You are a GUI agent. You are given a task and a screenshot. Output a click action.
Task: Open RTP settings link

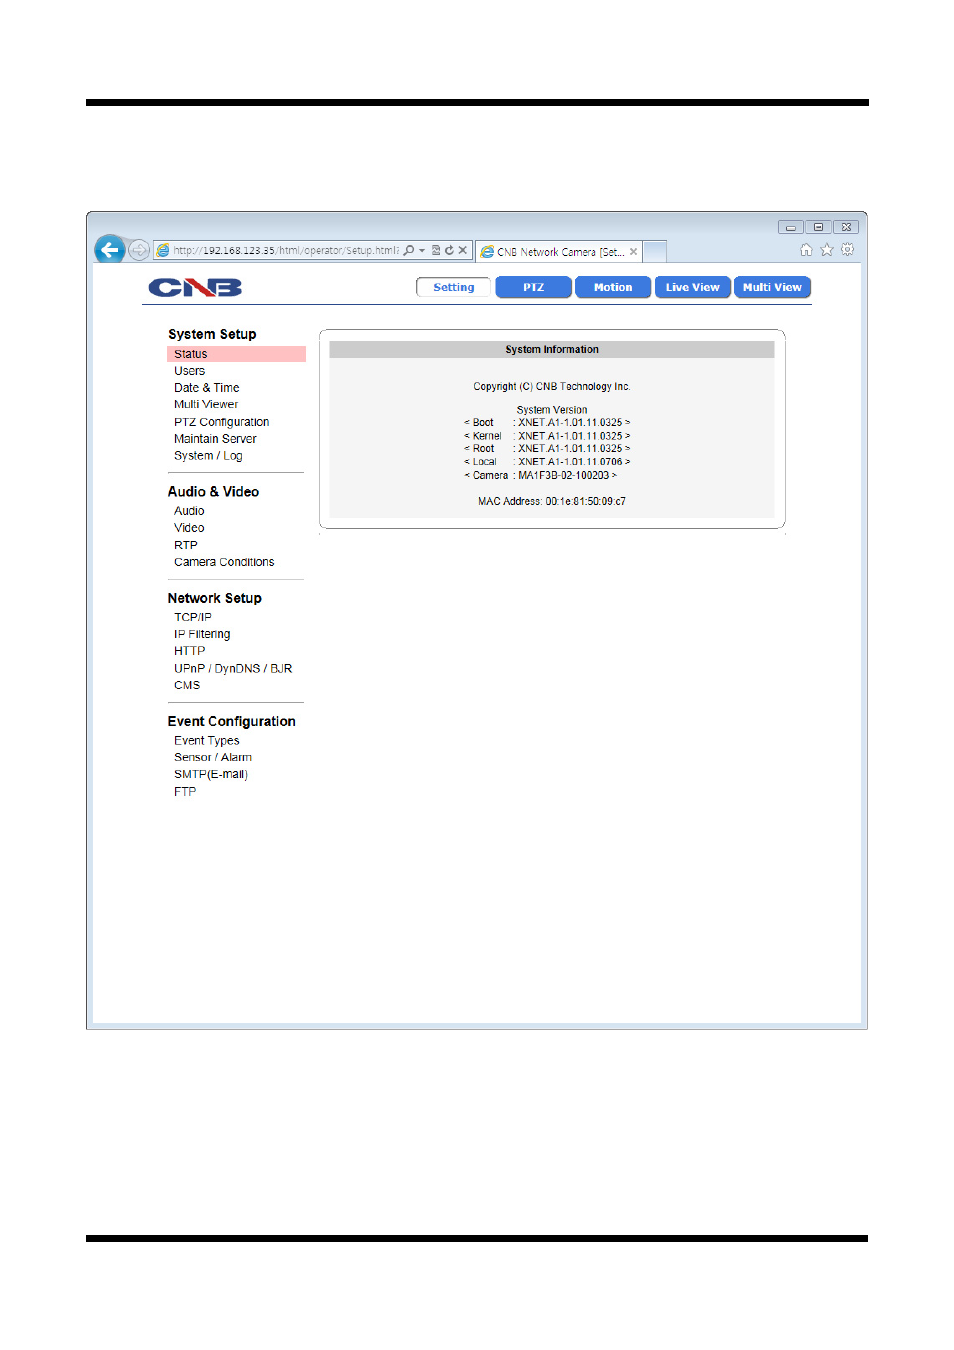pyautogui.click(x=186, y=545)
